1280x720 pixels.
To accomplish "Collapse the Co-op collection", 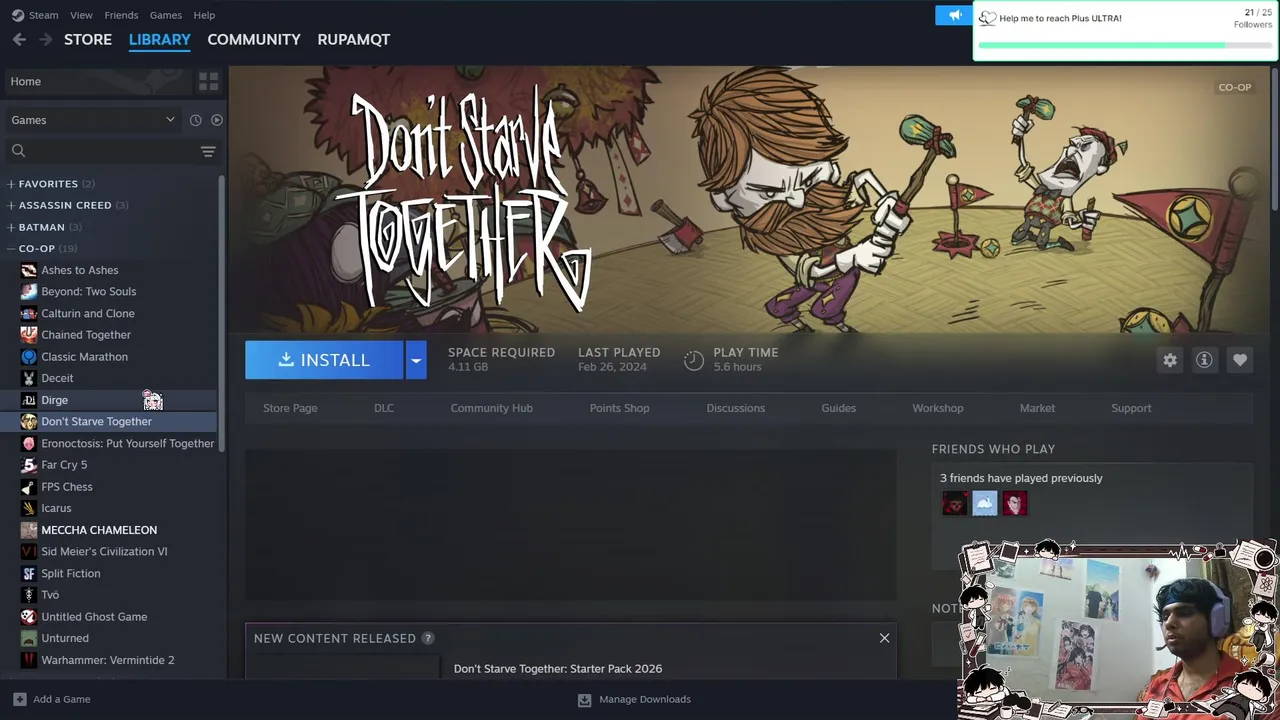I will tap(11, 249).
